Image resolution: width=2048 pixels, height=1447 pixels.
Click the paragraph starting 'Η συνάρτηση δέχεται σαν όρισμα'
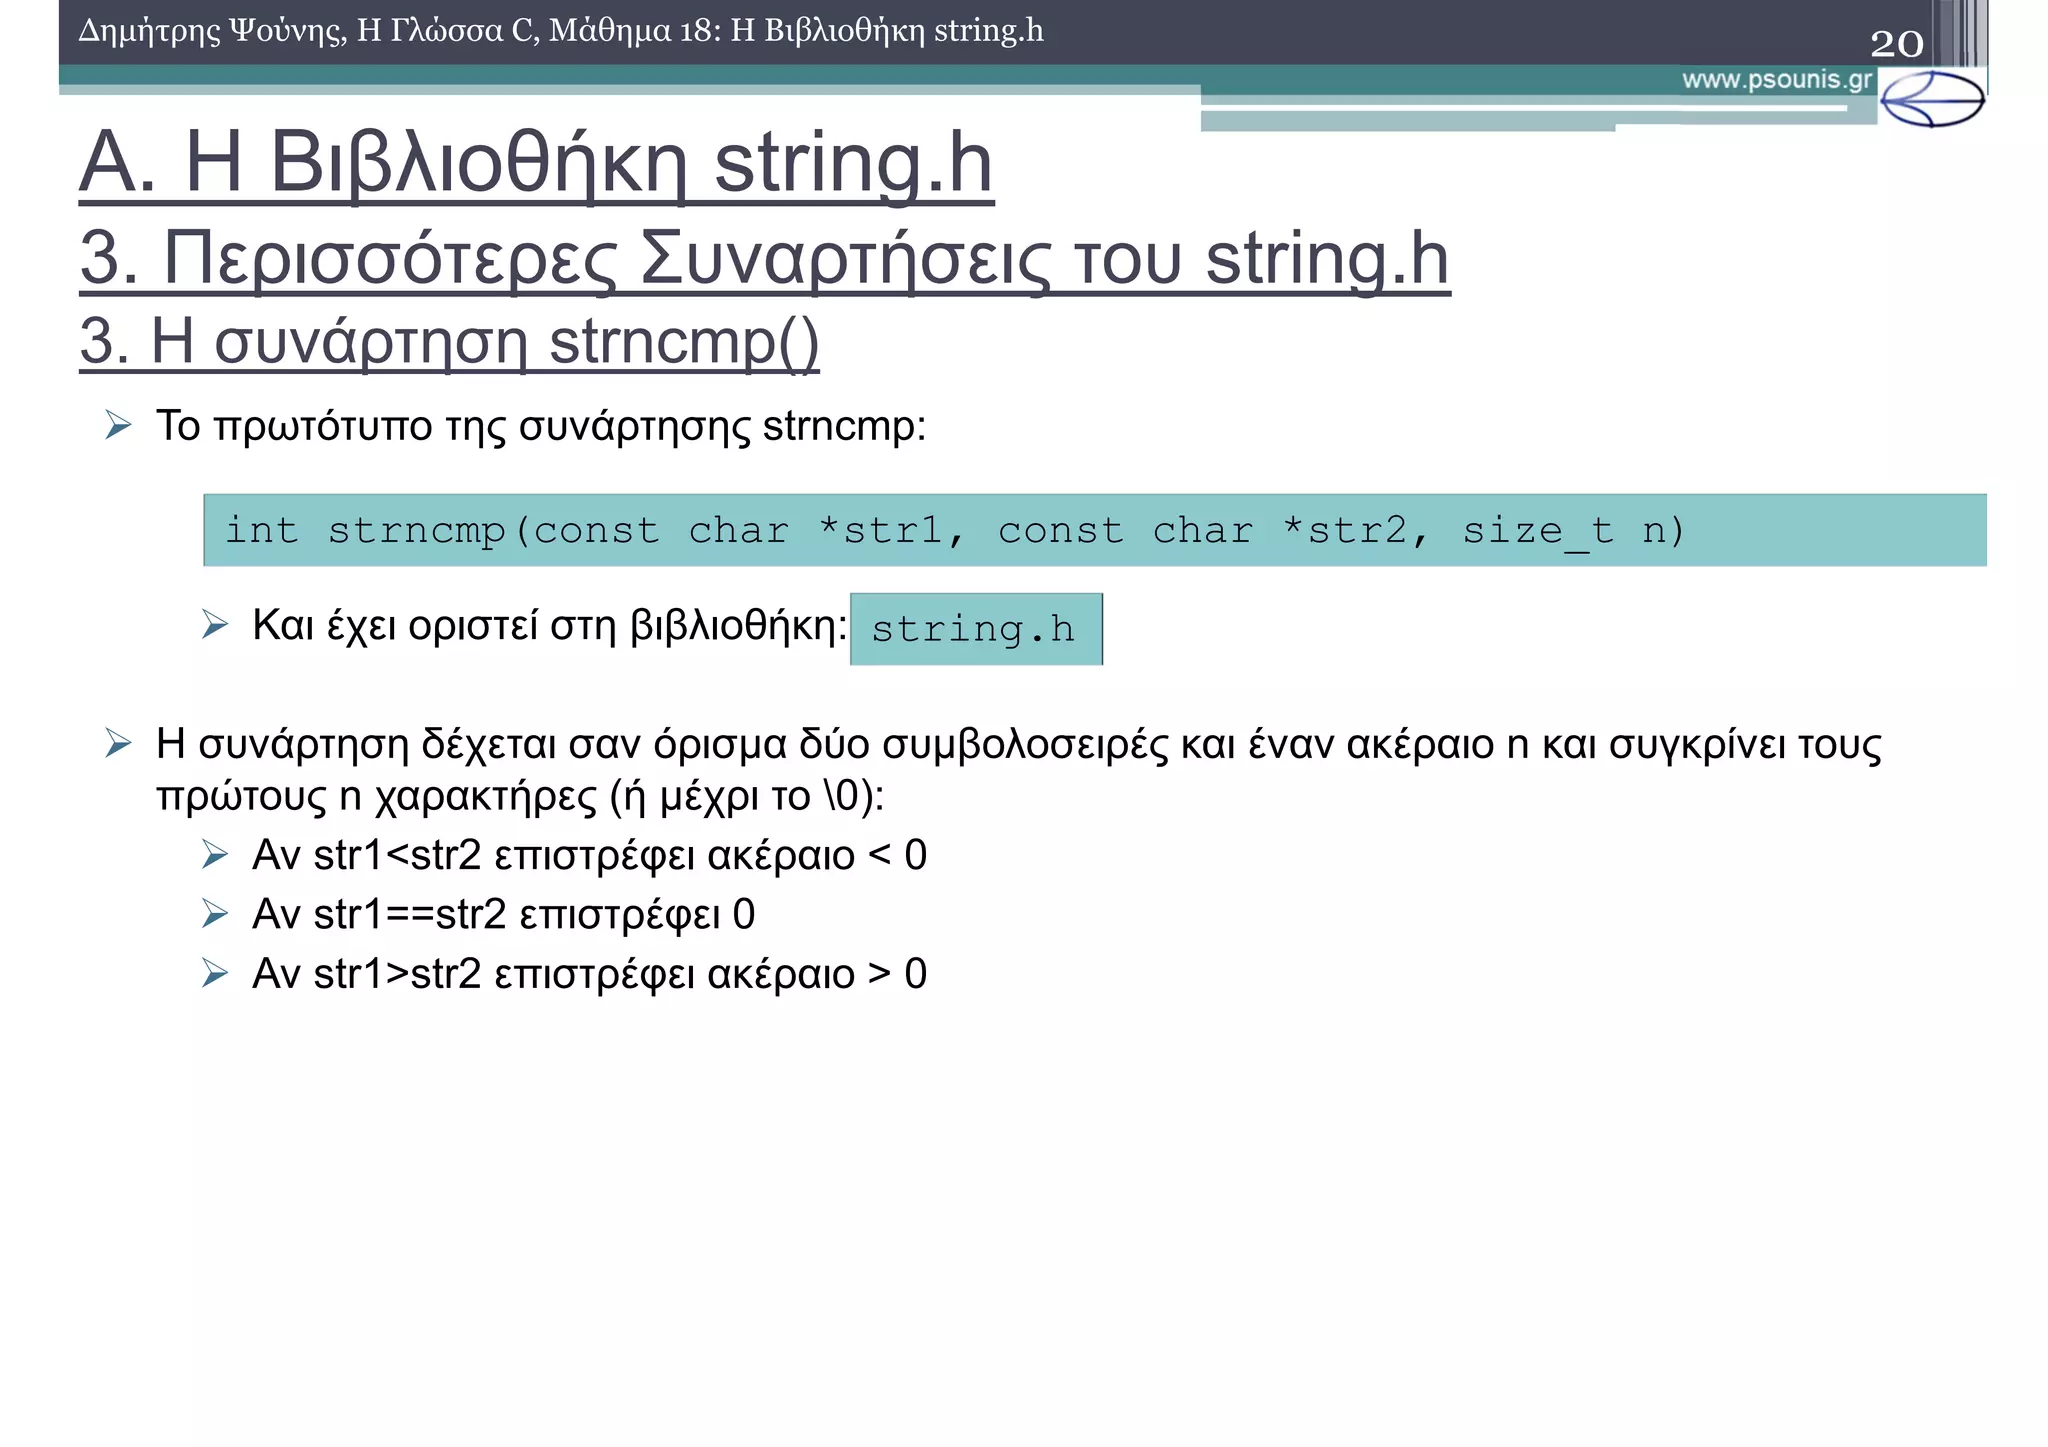1018,770
